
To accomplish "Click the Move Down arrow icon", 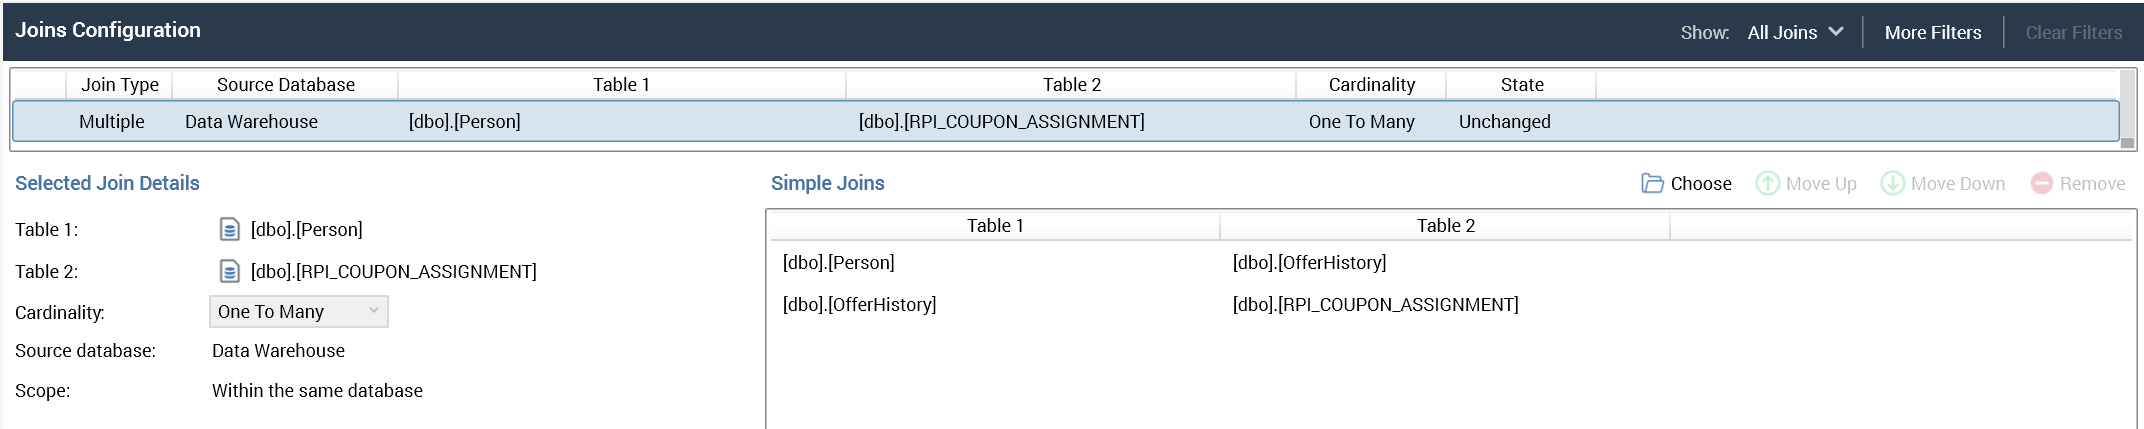I will point(1892,184).
